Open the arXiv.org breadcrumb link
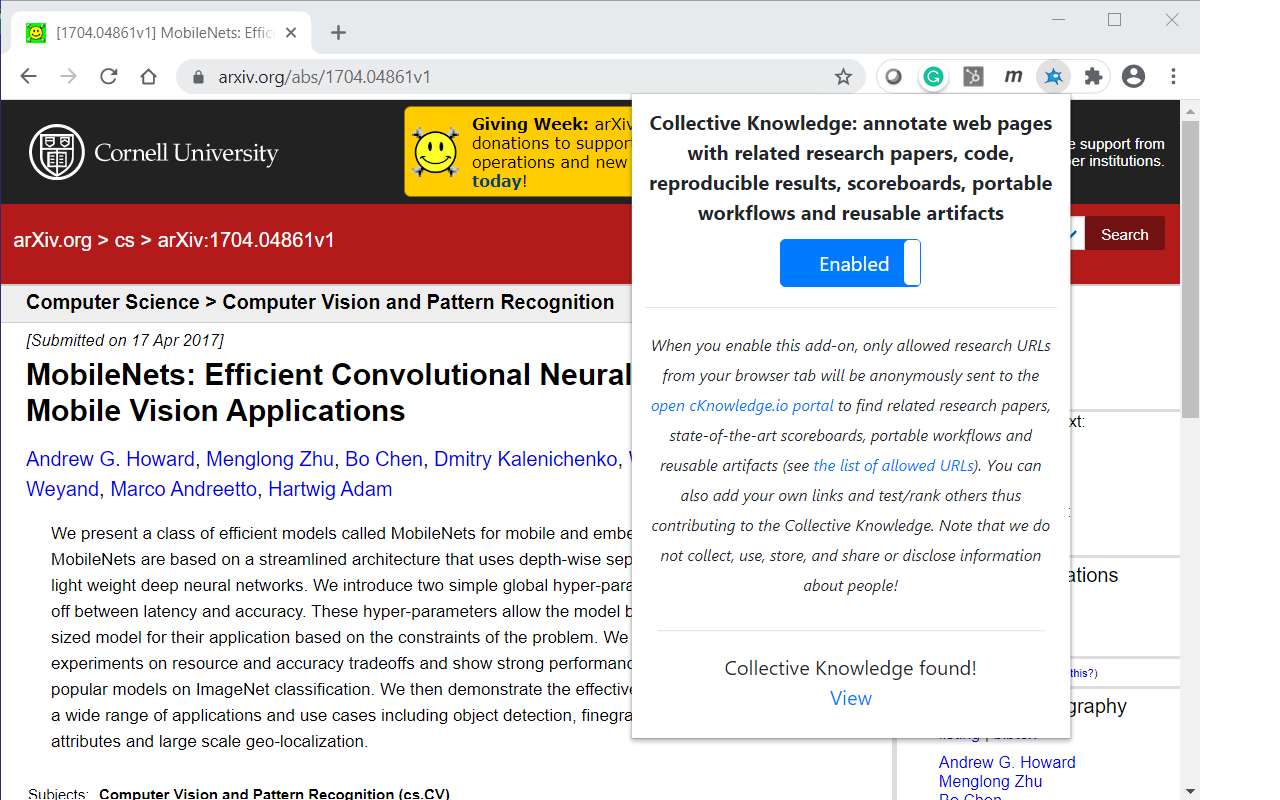 pos(52,240)
